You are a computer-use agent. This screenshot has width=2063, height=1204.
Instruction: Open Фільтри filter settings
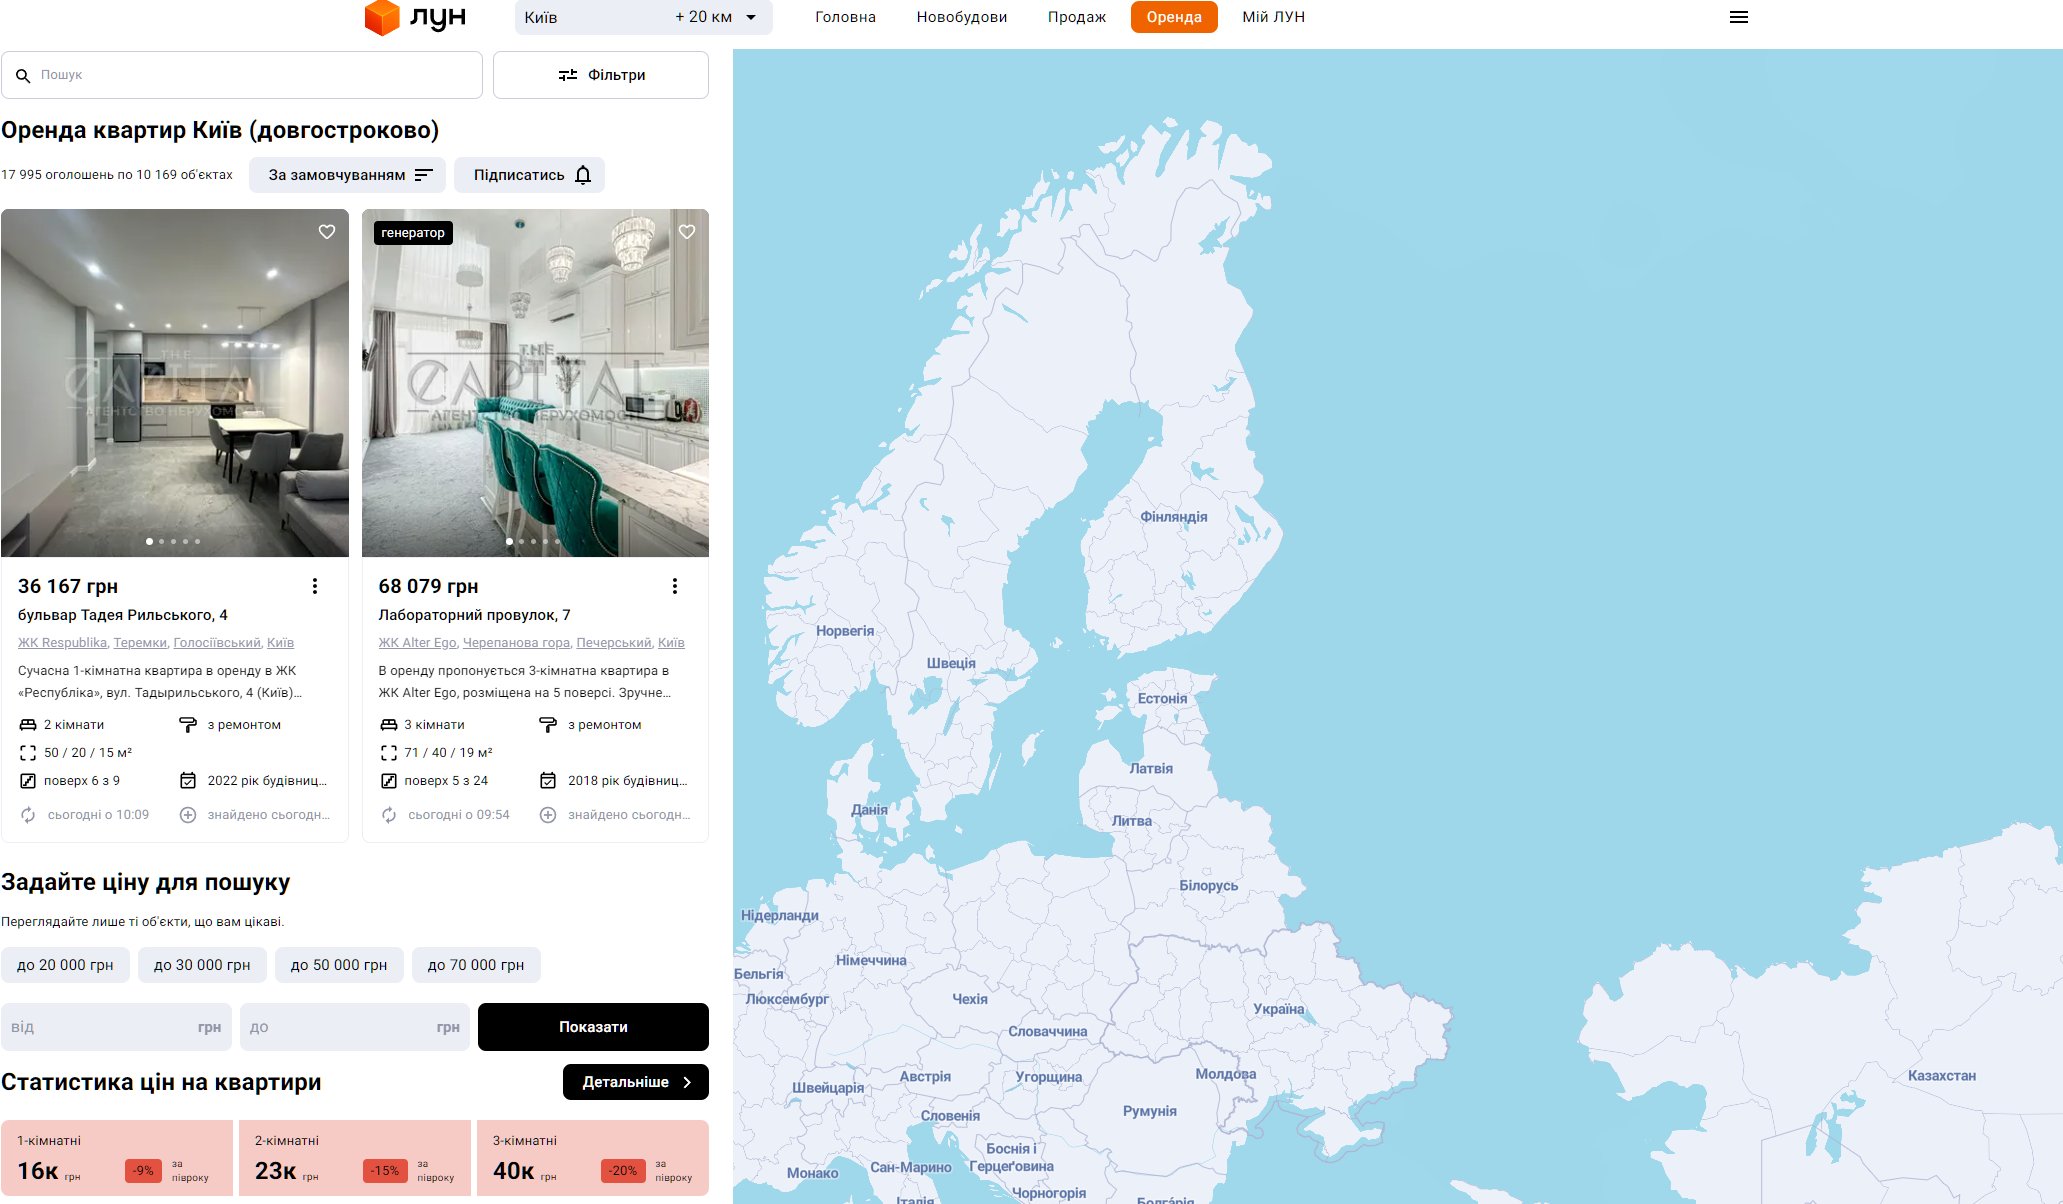click(601, 75)
